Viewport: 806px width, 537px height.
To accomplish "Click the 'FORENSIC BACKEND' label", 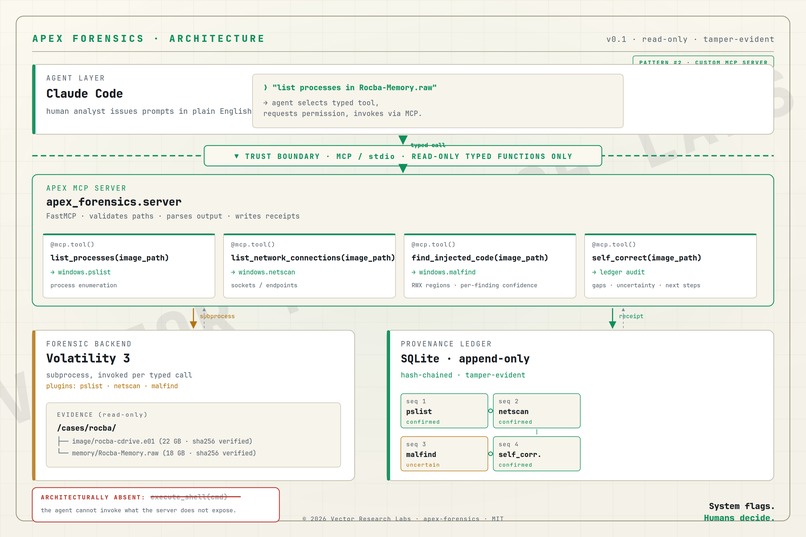I will [89, 344].
